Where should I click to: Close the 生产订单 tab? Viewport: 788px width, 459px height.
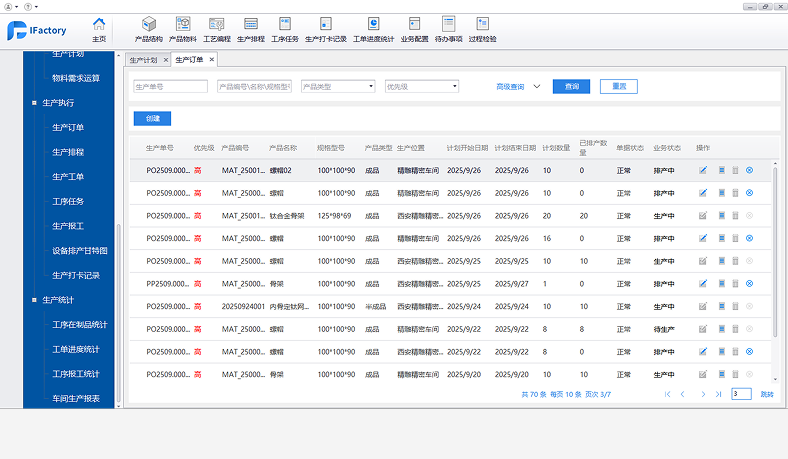click(212, 59)
